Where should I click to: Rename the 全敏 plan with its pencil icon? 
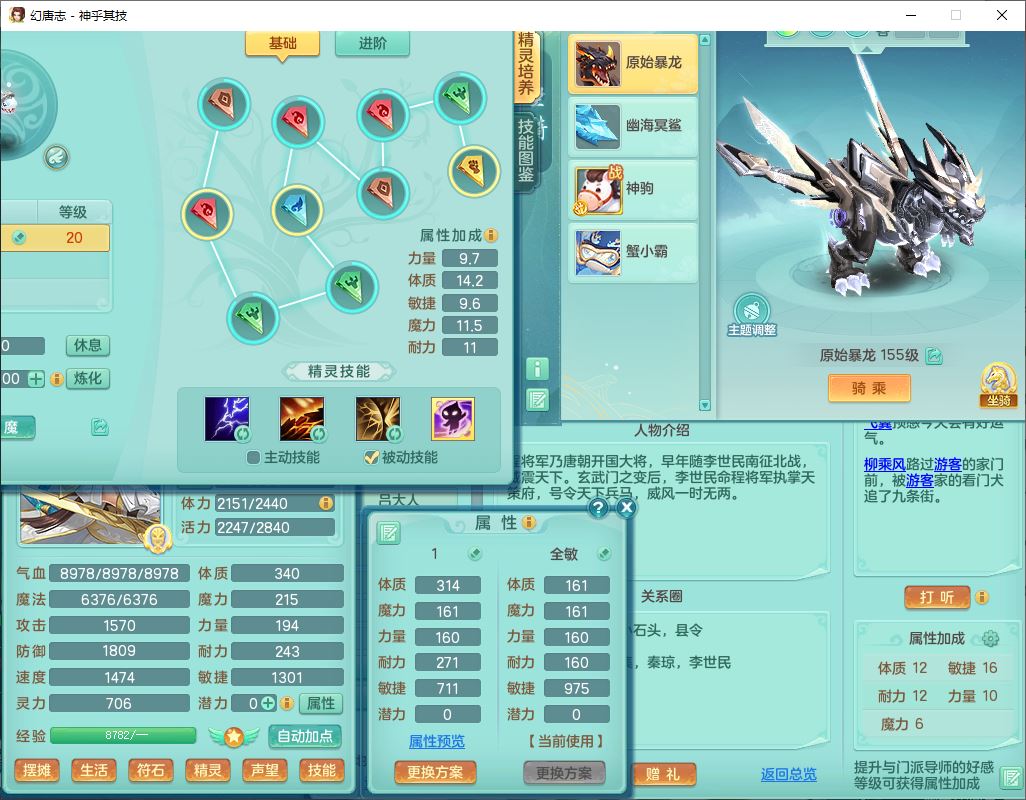point(604,554)
